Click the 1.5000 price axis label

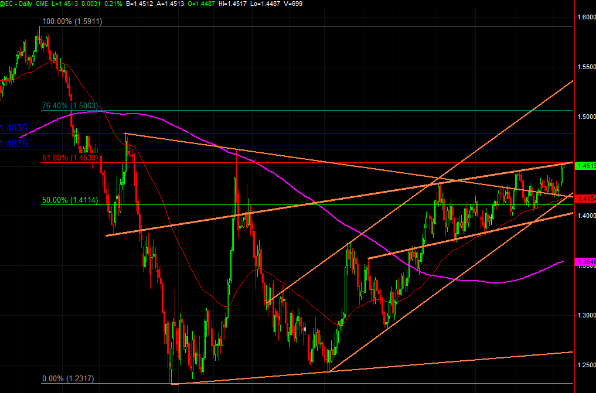586,117
